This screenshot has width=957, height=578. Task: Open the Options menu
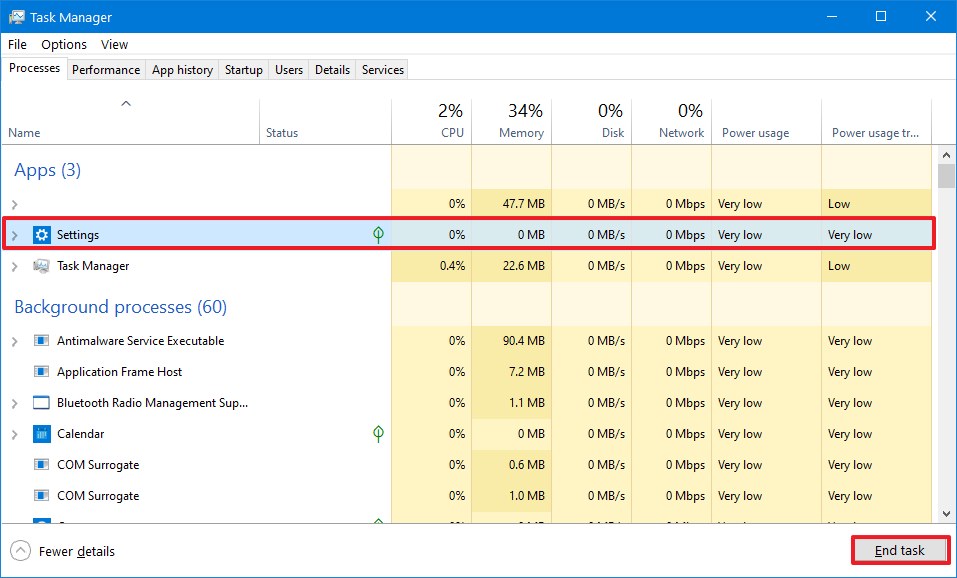[x=64, y=45]
